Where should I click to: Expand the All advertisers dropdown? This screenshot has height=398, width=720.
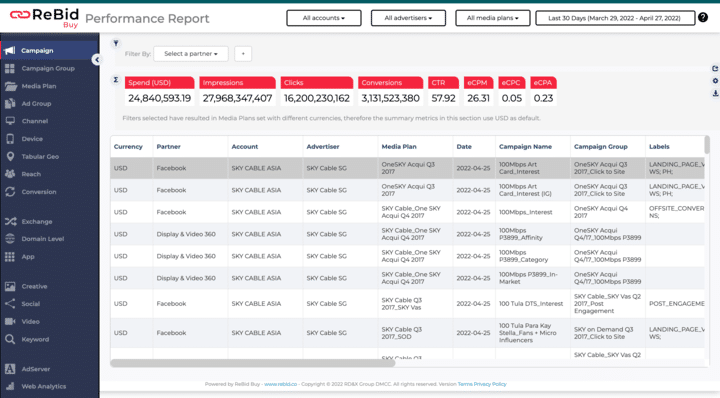[x=408, y=18]
